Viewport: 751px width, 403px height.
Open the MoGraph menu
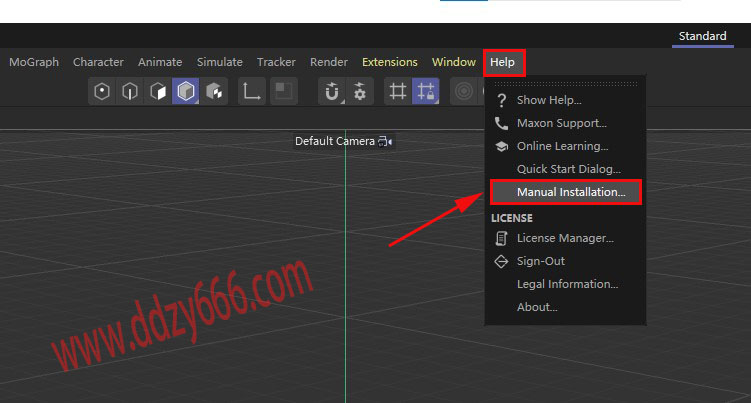[x=34, y=62]
